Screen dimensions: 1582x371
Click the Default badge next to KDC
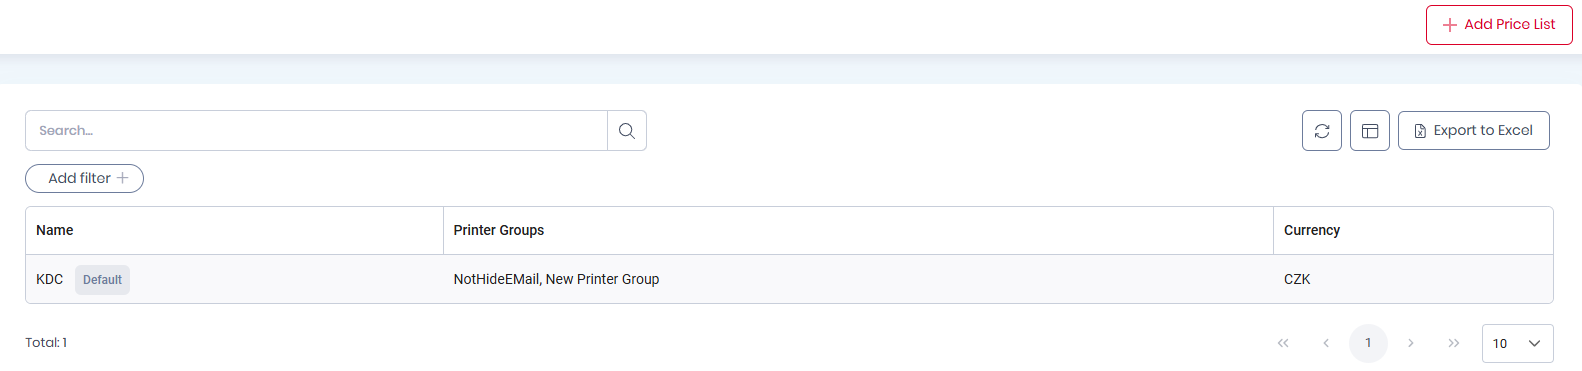102,280
